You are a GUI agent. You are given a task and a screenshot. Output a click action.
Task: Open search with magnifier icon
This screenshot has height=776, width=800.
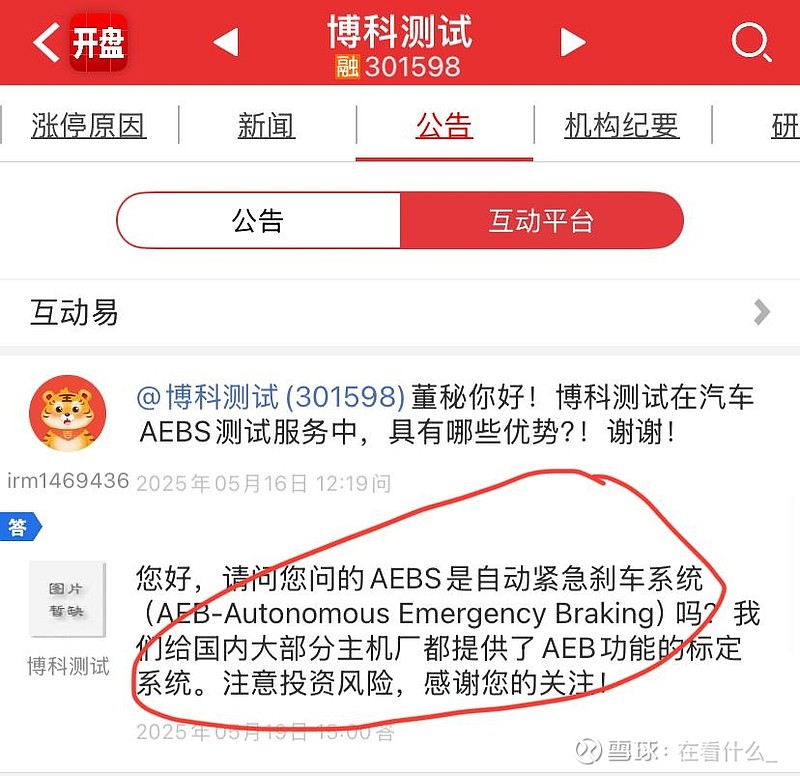point(751,42)
